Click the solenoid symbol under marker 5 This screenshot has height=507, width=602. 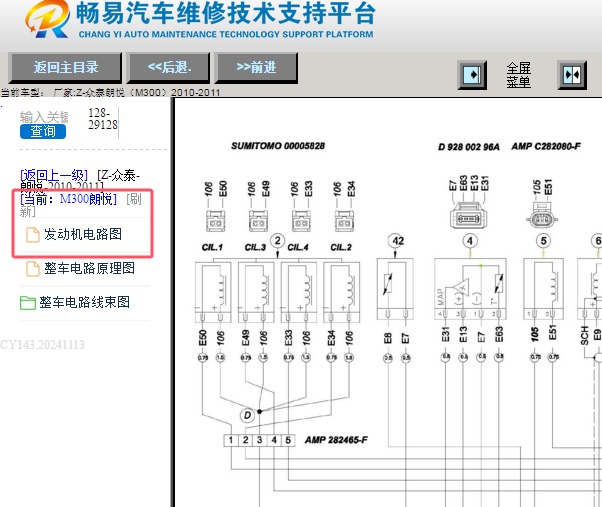tap(543, 289)
